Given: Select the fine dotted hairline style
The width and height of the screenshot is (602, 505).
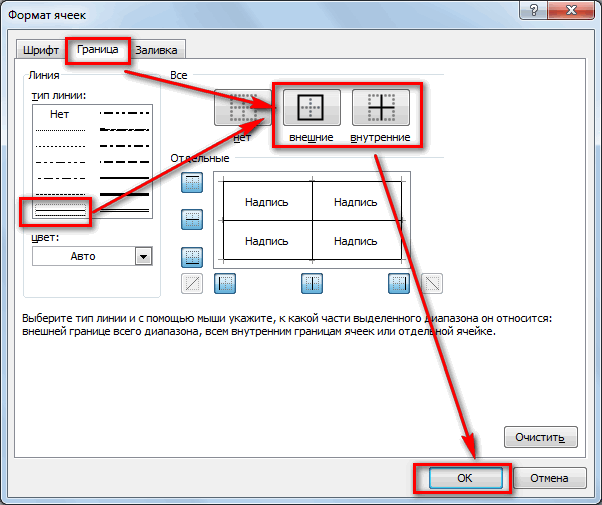Looking at the screenshot, I should click(60, 131).
